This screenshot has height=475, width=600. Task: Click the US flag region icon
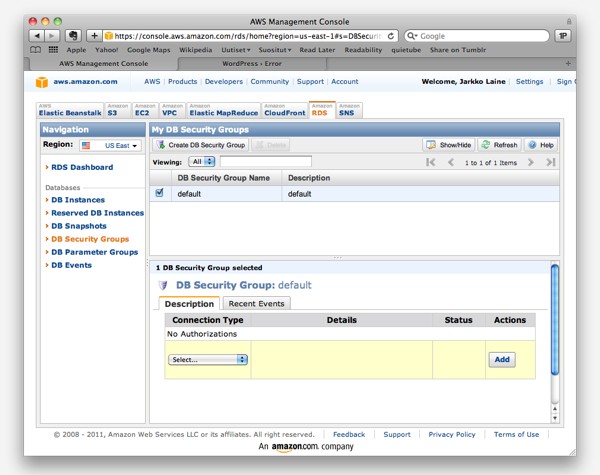click(x=86, y=145)
